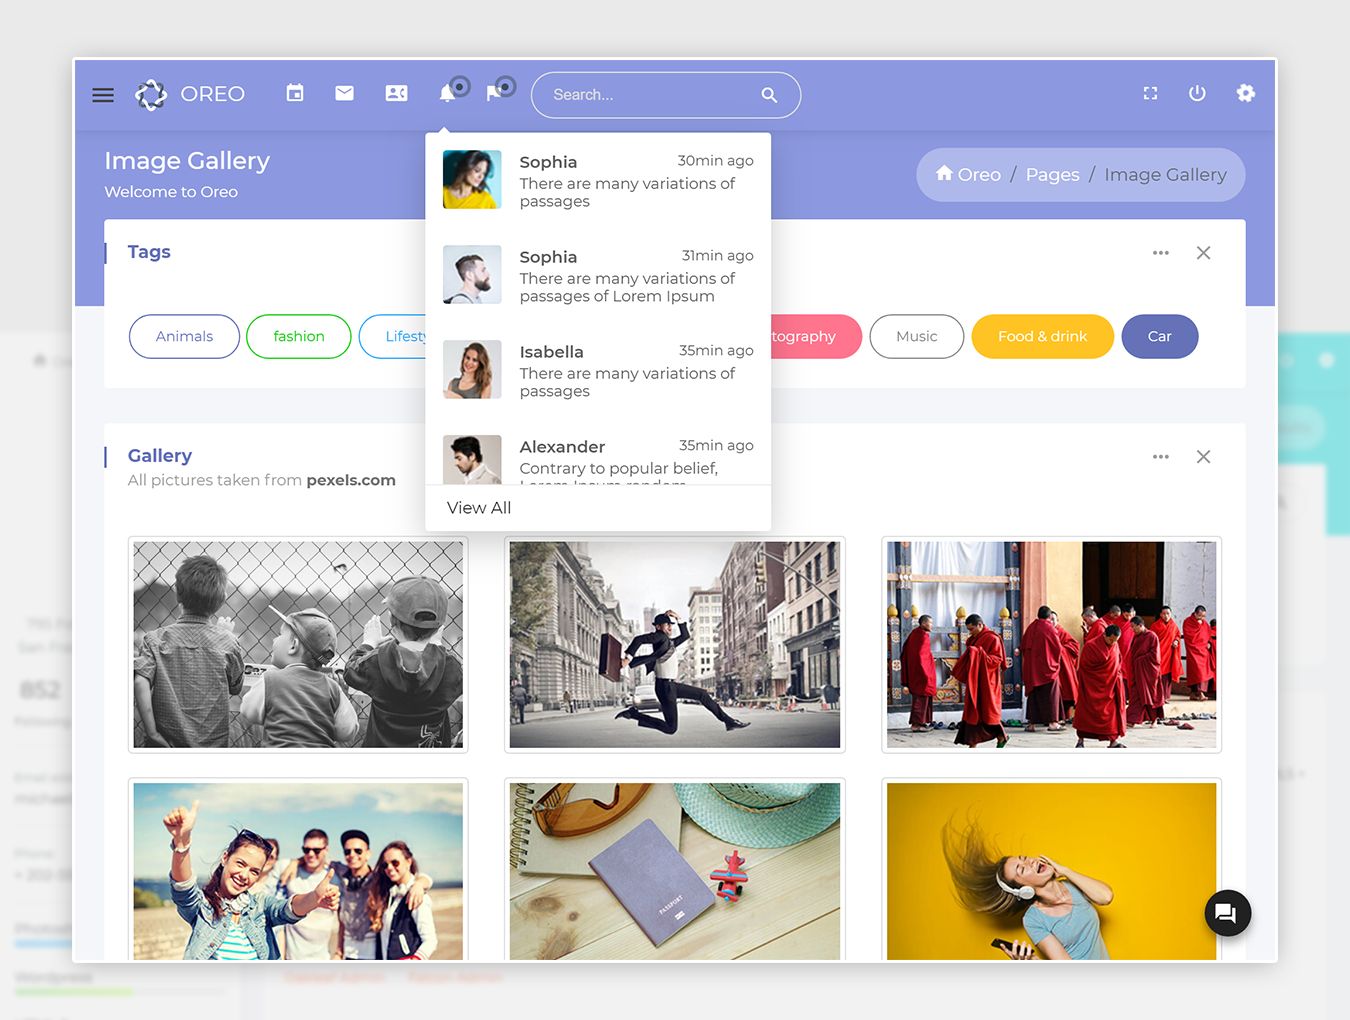Open the settings gear icon
This screenshot has height=1020, width=1350.
[1245, 93]
